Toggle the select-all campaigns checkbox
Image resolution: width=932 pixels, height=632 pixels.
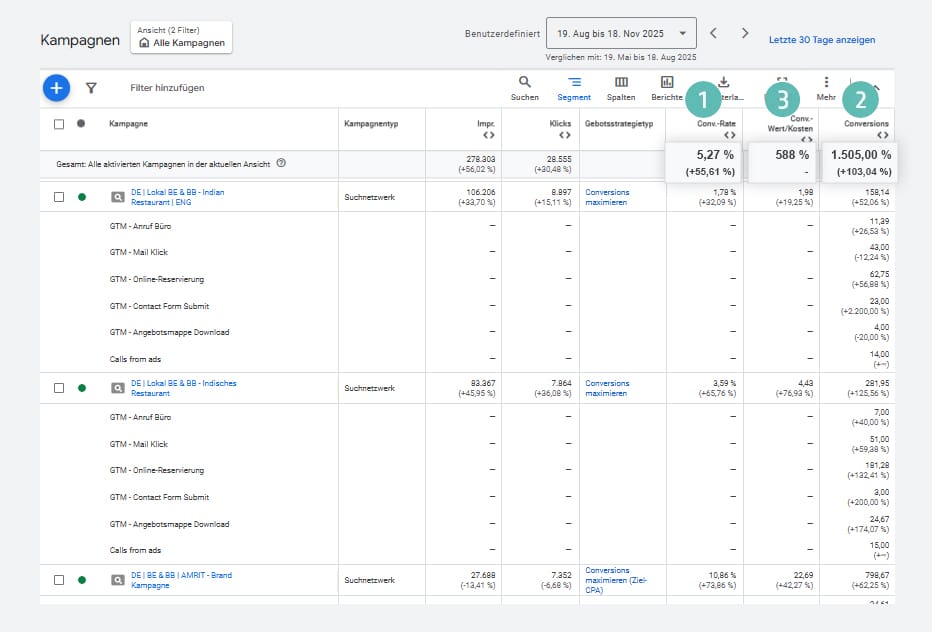[59, 124]
